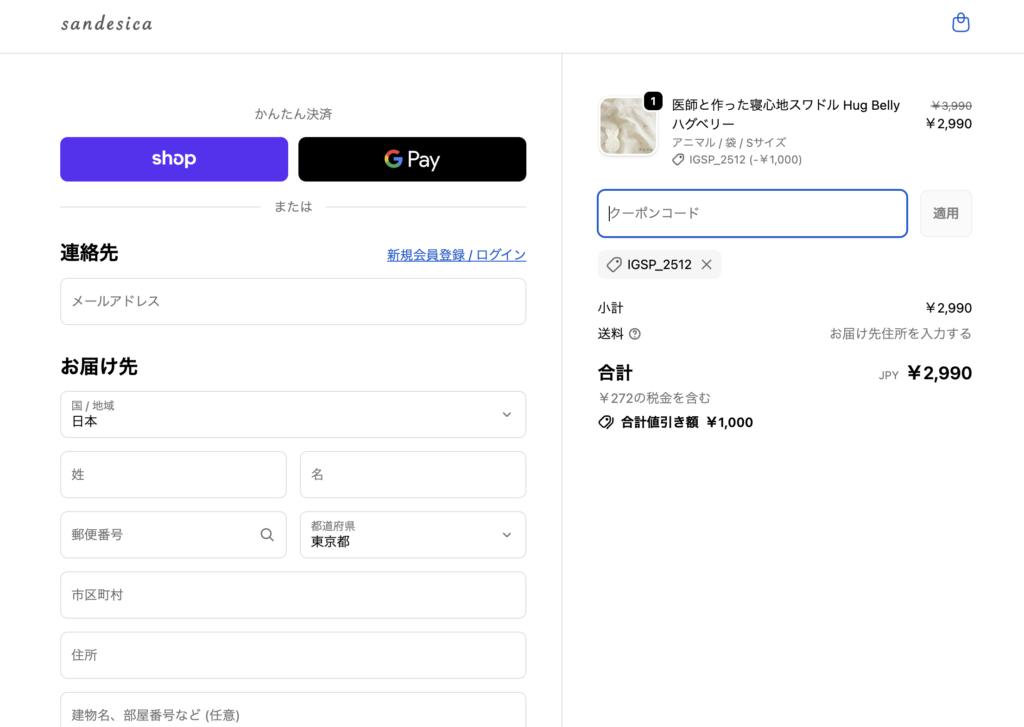
Task: Click the Hug Belly product thumbnail
Action: [x=628, y=127]
